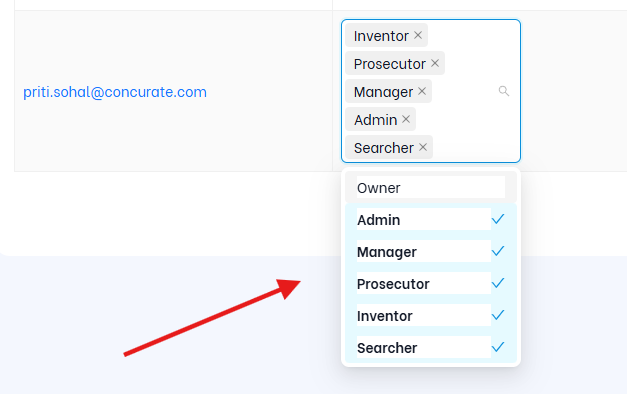This screenshot has height=394, width=627.
Task: Remove the Admin tag with its X
Action: (406, 119)
